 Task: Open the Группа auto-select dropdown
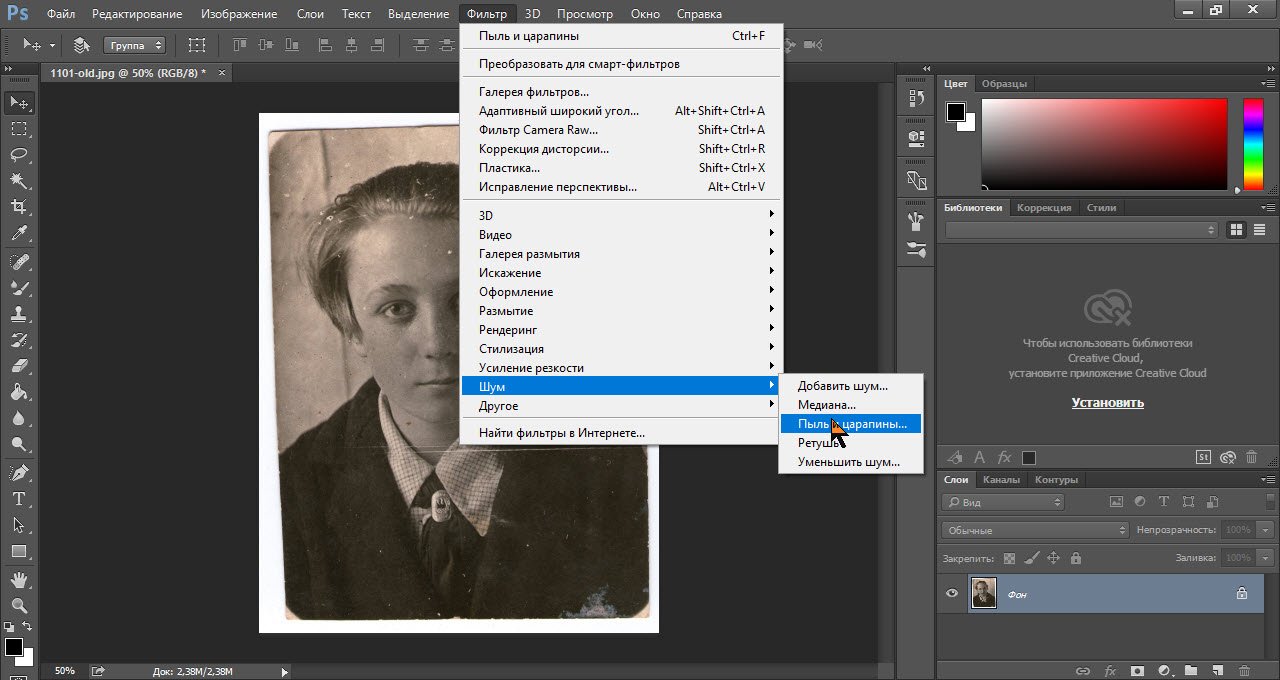click(x=134, y=45)
